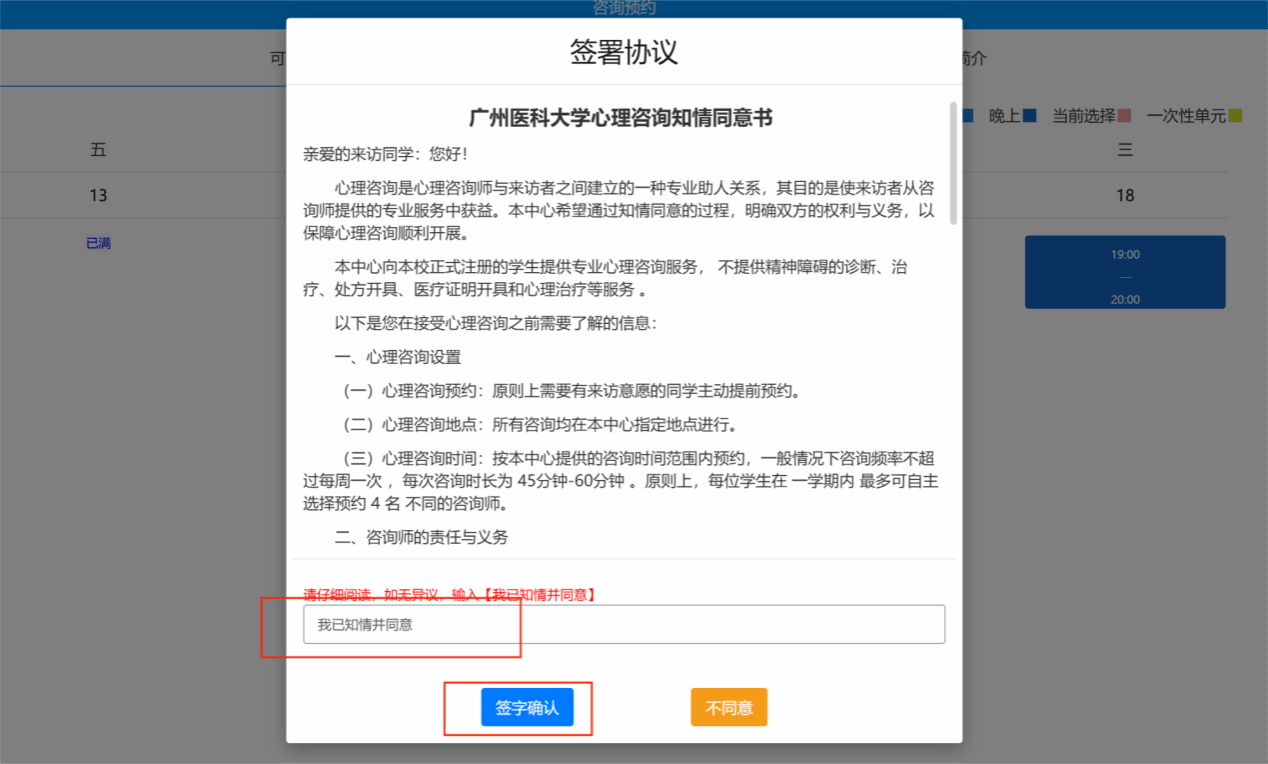
Task: Select the date 13 in calendar
Action: tap(98, 195)
